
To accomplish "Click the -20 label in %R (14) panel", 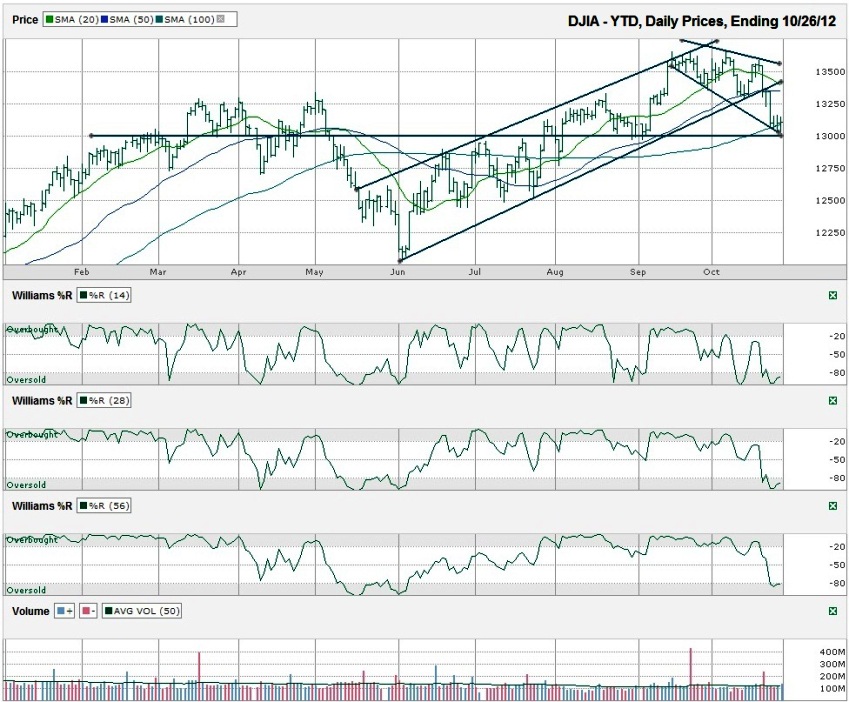I will (837, 336).
